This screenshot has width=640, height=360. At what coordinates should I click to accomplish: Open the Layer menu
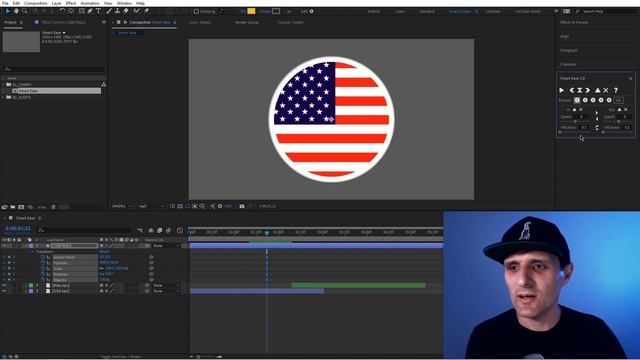(x=56, y=3)
